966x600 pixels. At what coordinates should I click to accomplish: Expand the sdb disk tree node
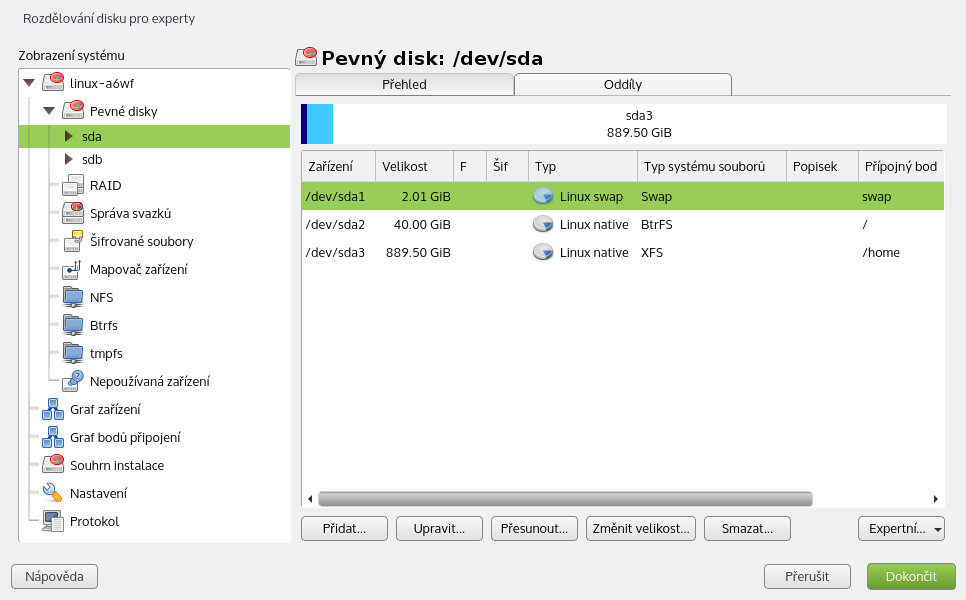(x=69, y=159)
